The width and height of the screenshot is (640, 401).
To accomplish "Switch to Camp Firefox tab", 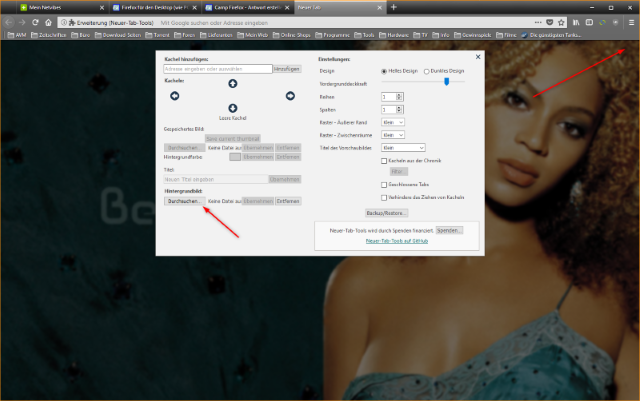I will pyautogui.click(x=247, y=7).
